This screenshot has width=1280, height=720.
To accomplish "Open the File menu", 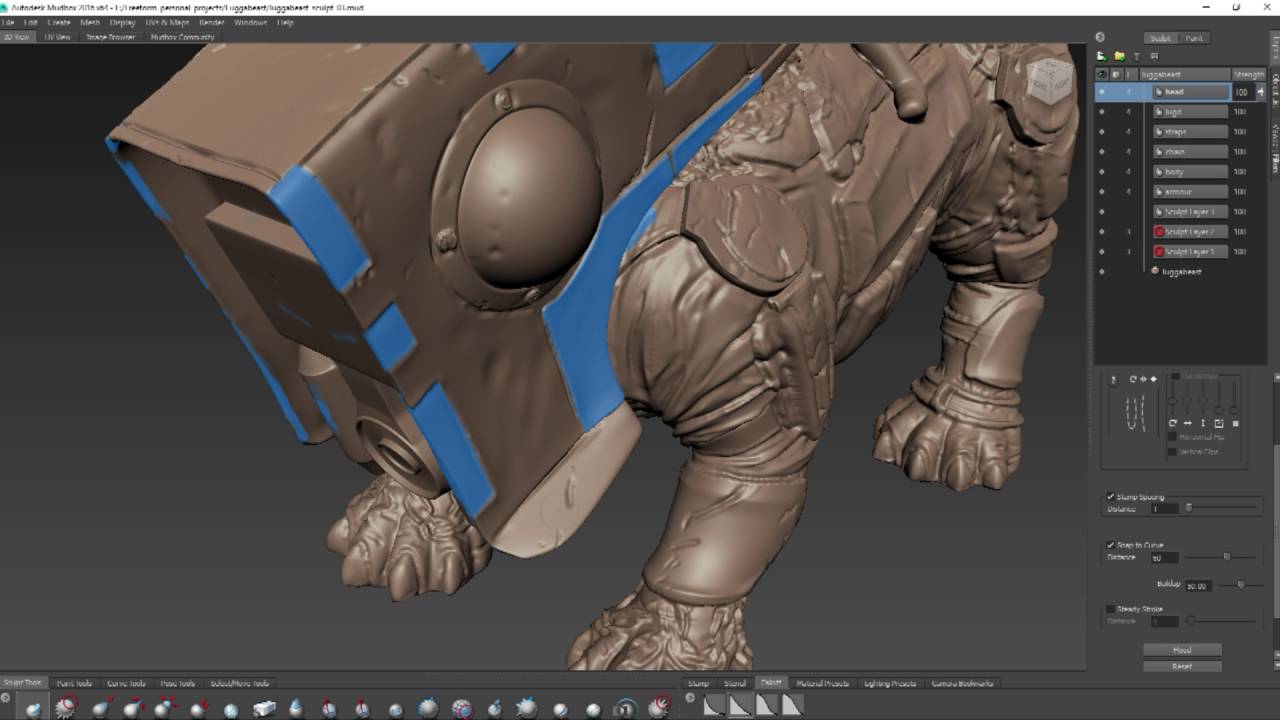I will 8,22.
